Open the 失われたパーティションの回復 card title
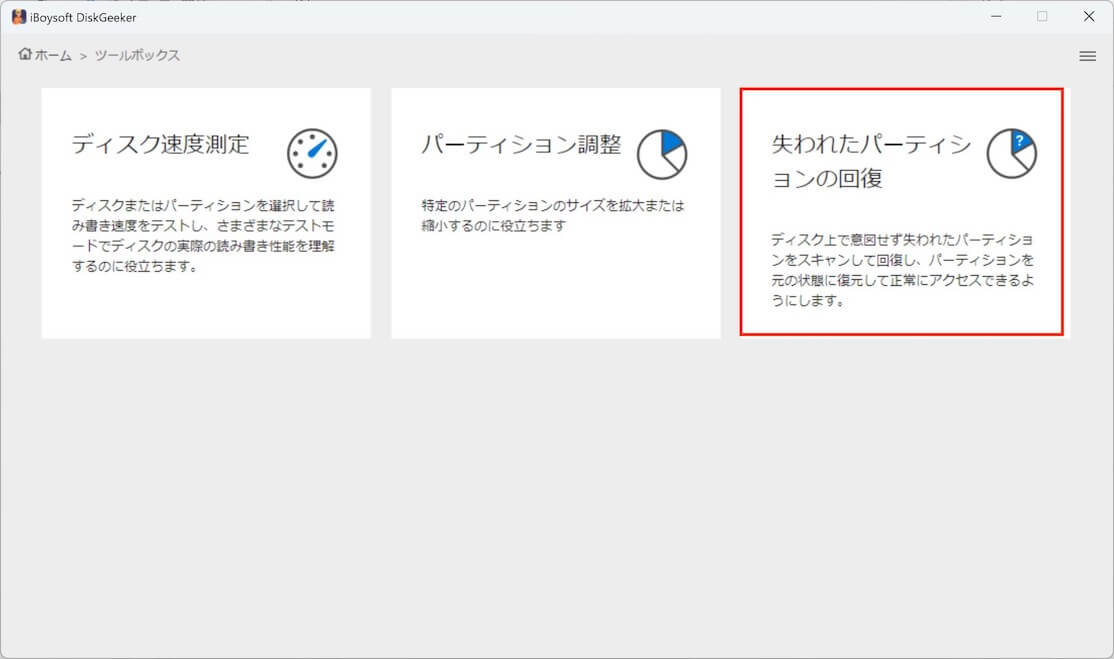 (x=871, y=161)
